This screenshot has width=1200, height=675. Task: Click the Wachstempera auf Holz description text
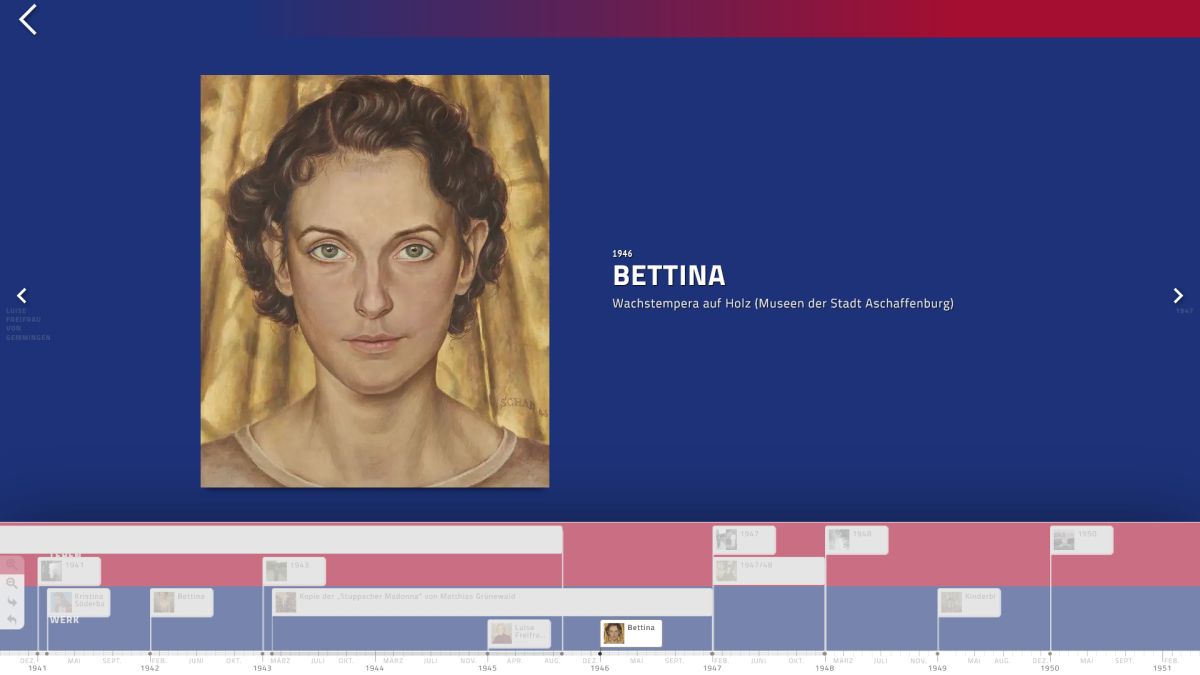coord(783,303)
